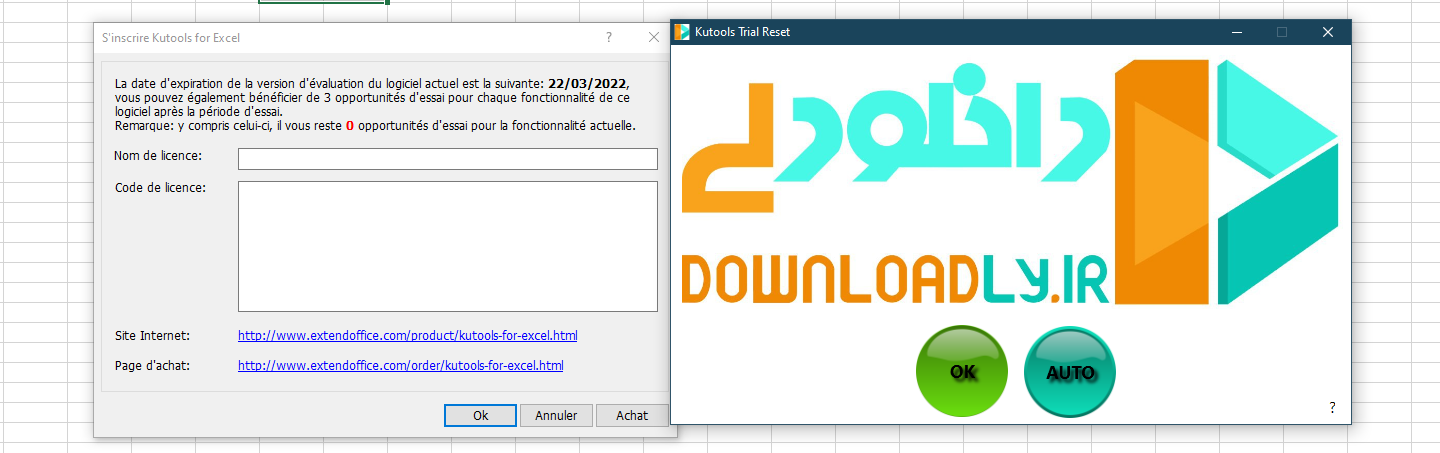Click the 'Nom de licence:' label
This screenshot has height=453, width=1440.
pos(159,156)
